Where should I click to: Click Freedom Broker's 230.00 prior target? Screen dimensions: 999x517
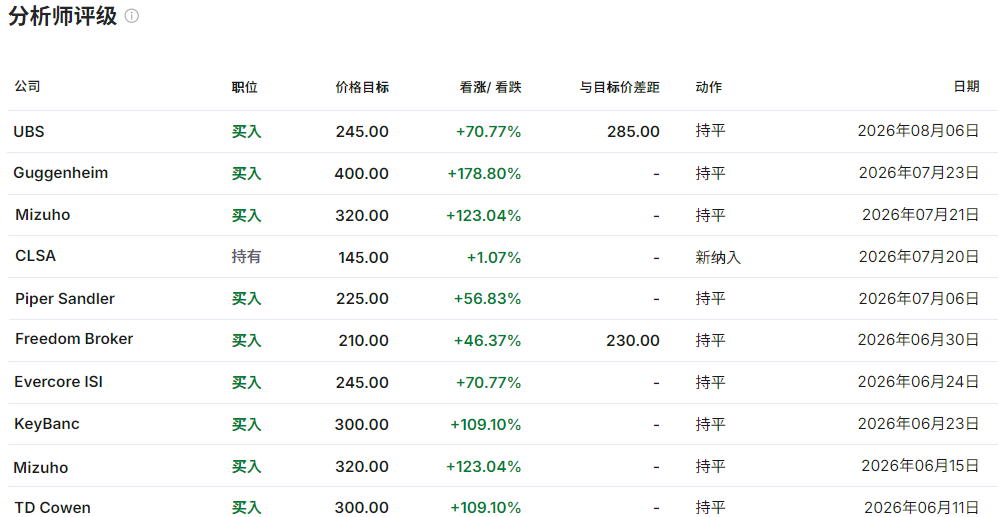click(x=633, y=340)
